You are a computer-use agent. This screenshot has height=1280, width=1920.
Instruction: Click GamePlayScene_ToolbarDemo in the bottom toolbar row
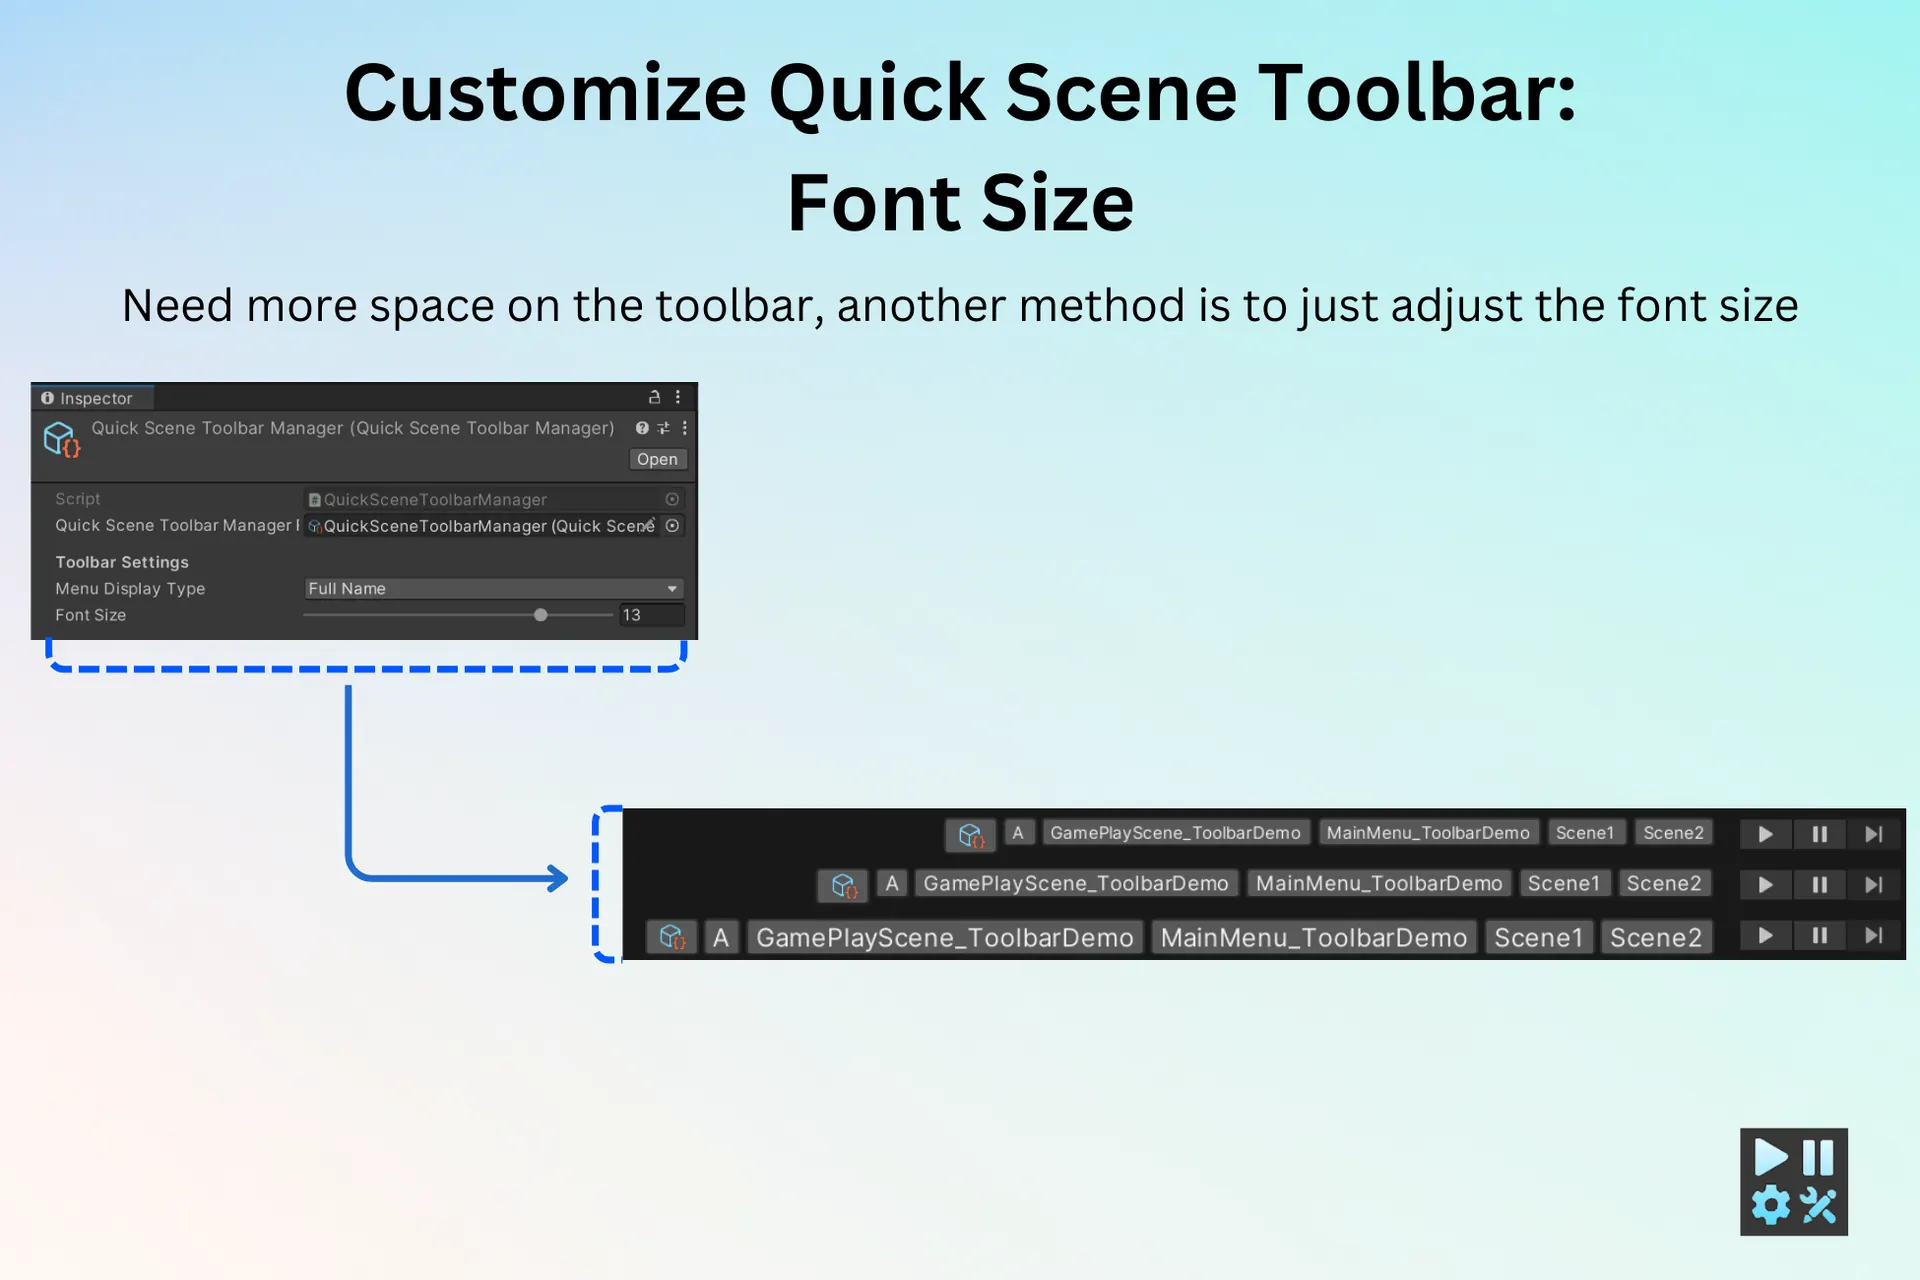945,938
